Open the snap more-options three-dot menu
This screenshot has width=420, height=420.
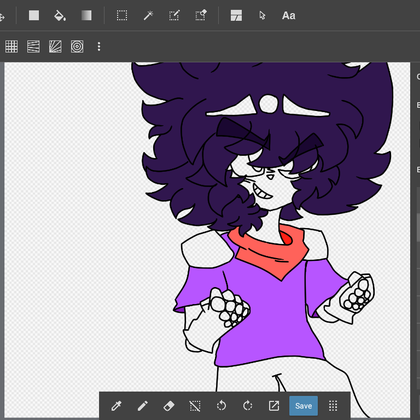(99, 46)
